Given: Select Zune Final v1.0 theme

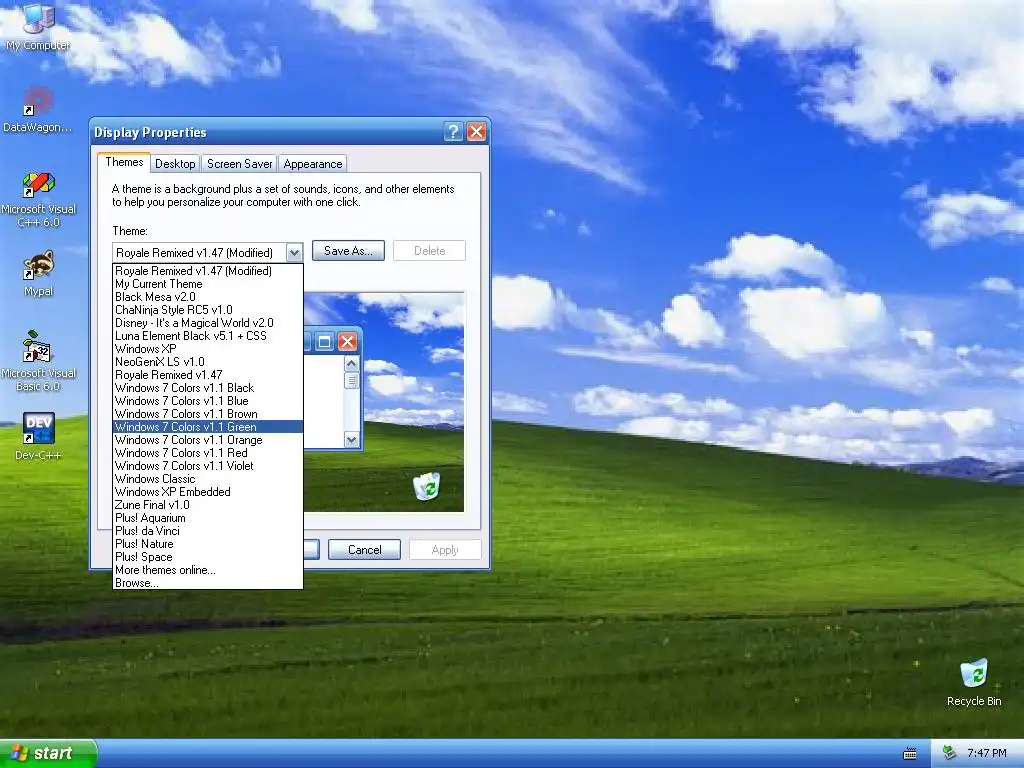Looking at the screenshot, I should pyautogui.click(x=208, y=505).
